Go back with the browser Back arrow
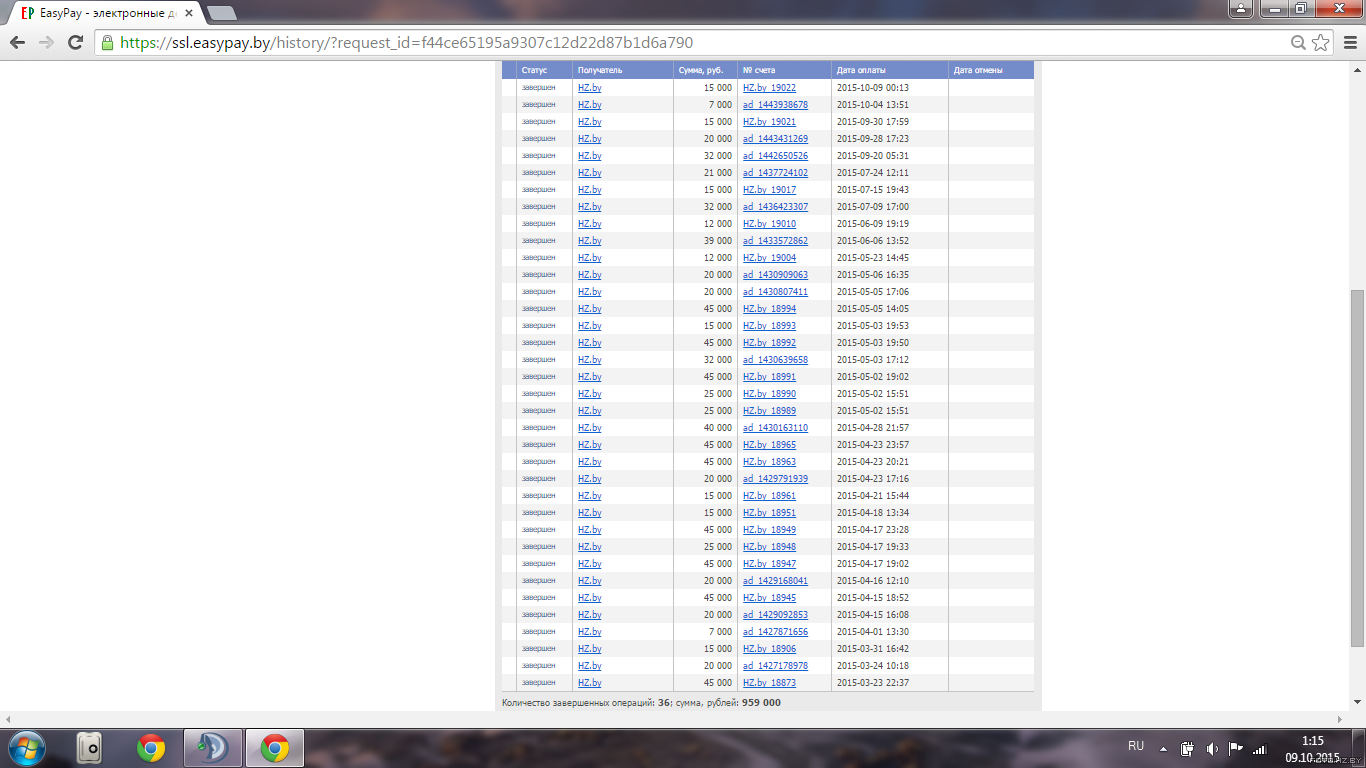This screenshot has width=1366, height=768. 17,42
